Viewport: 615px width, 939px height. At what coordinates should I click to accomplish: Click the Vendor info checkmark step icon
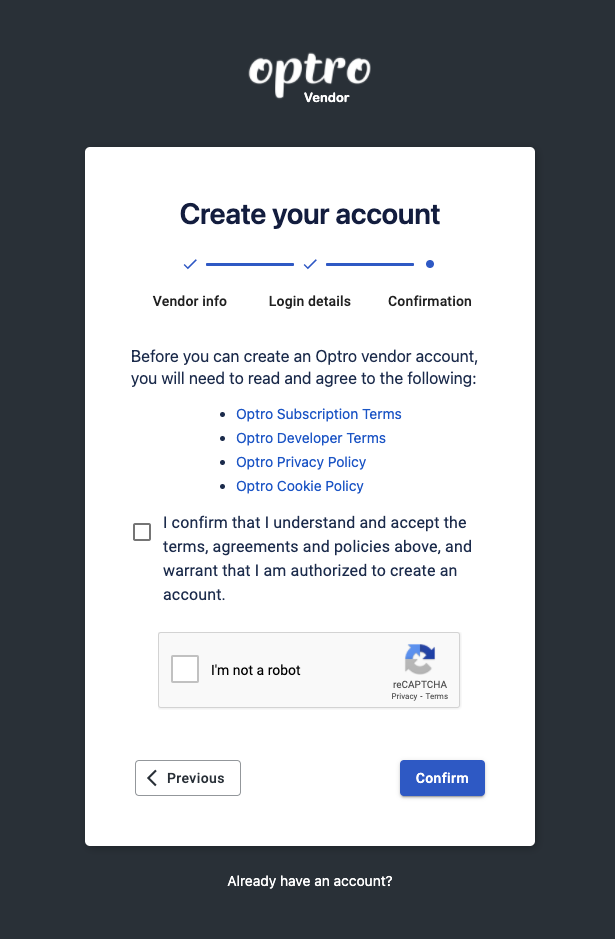point(190,264)
